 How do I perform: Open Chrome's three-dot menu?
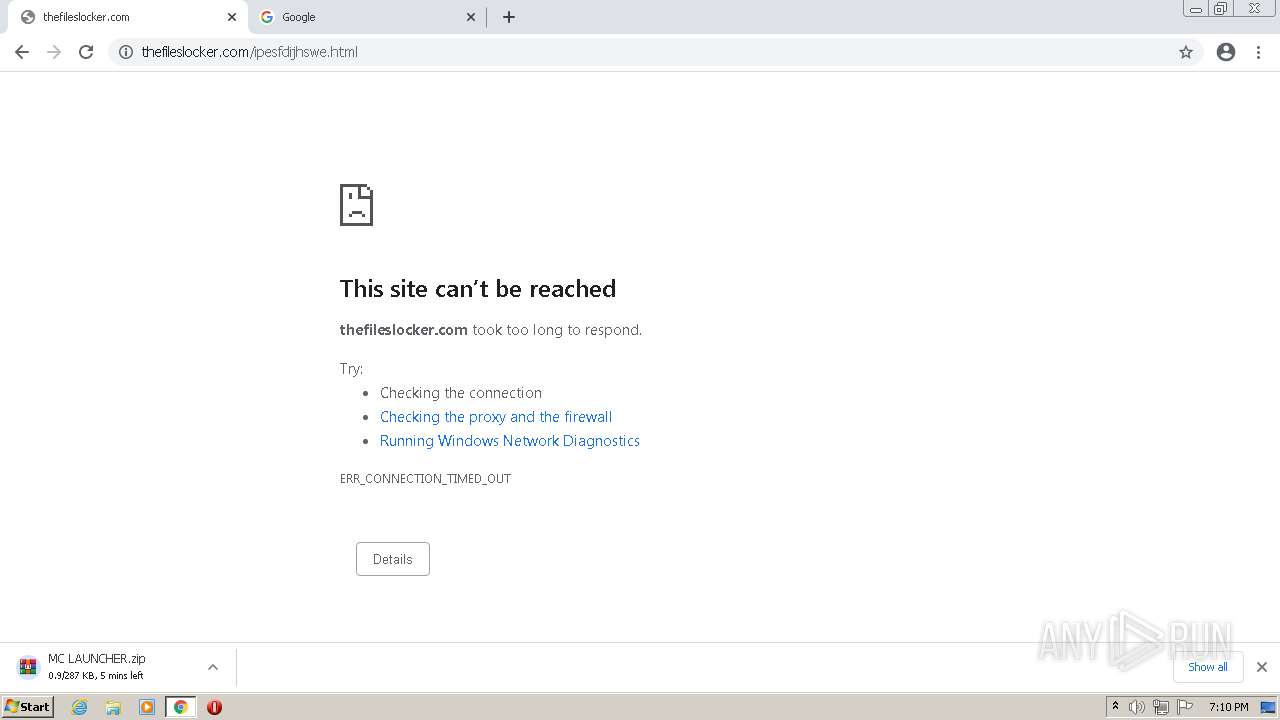click(x=1259, y=52)
